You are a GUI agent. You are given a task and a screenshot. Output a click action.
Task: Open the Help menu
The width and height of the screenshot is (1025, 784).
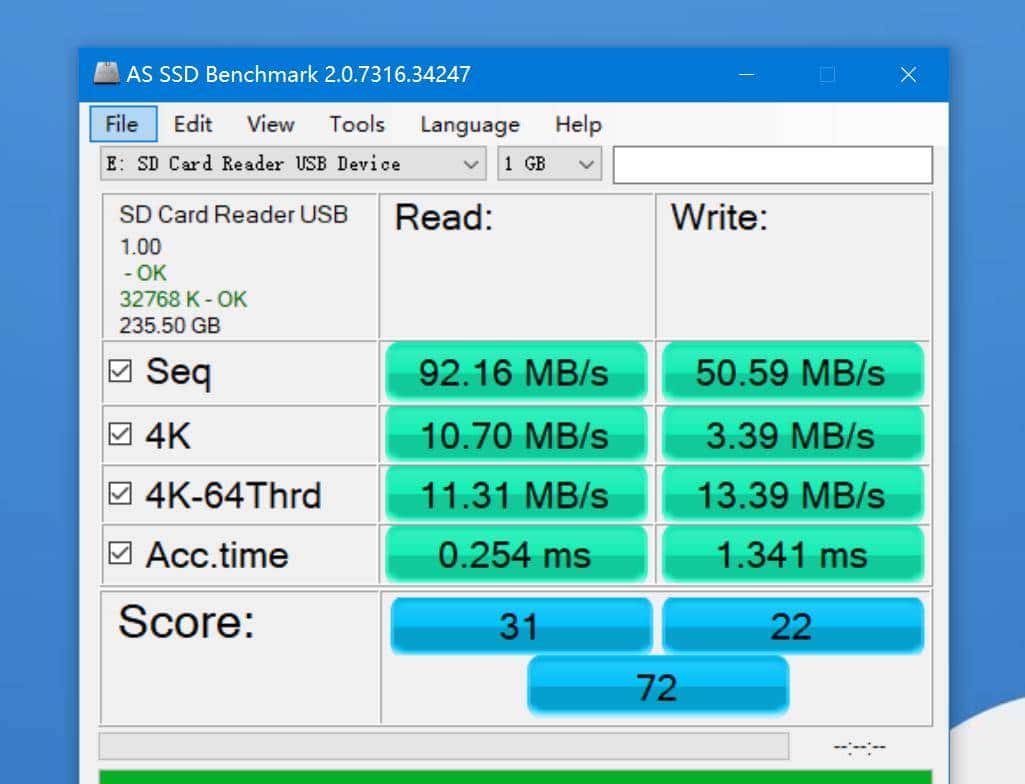578,124
